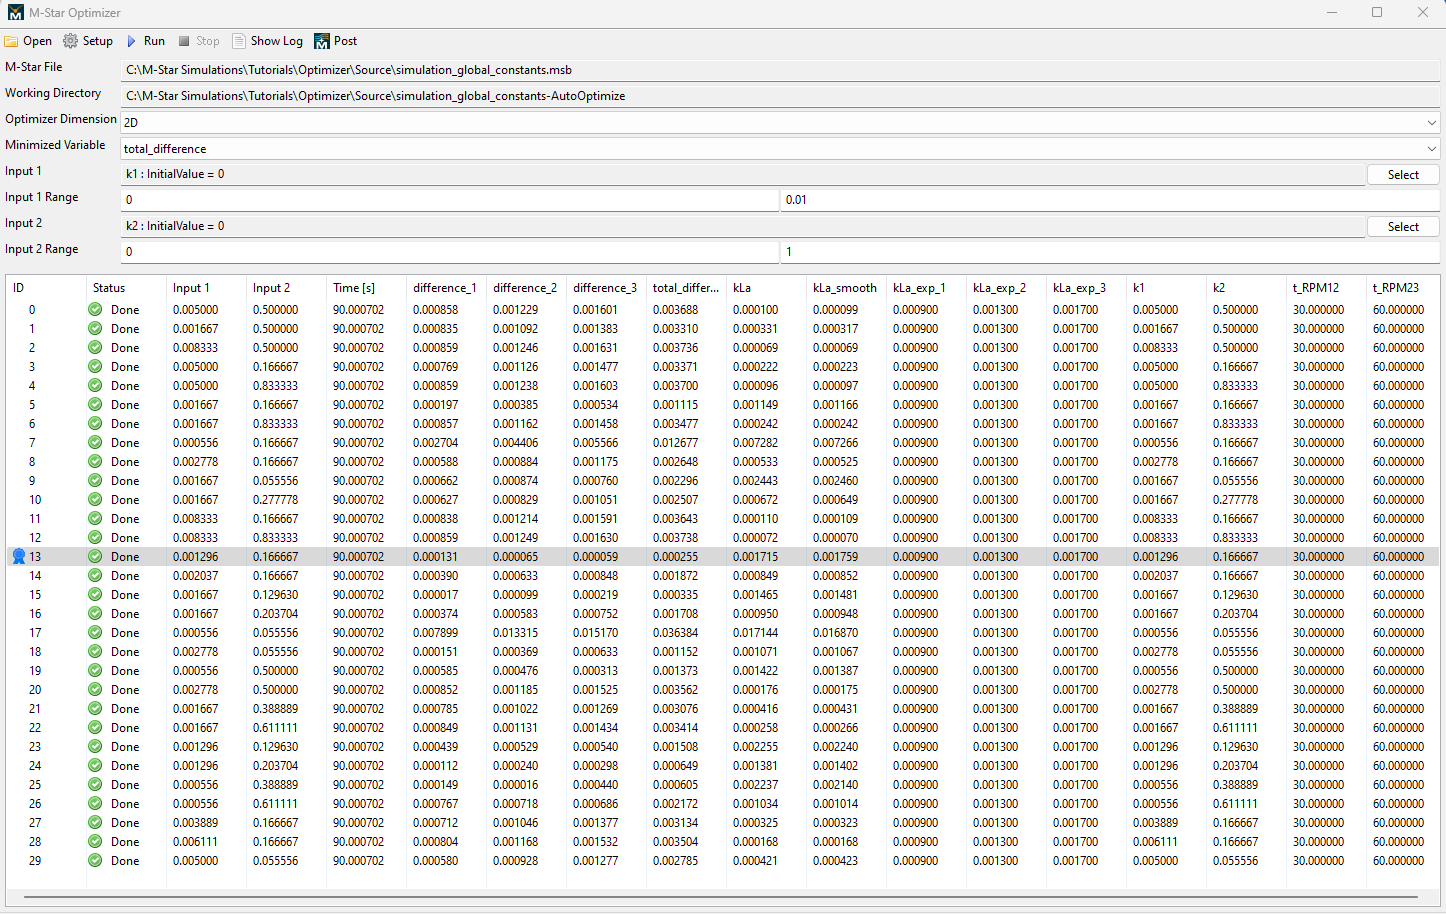The width and height of the screenshot is (1446, 914).
Task: Sort by the Status column header
Action: (126, 288)
